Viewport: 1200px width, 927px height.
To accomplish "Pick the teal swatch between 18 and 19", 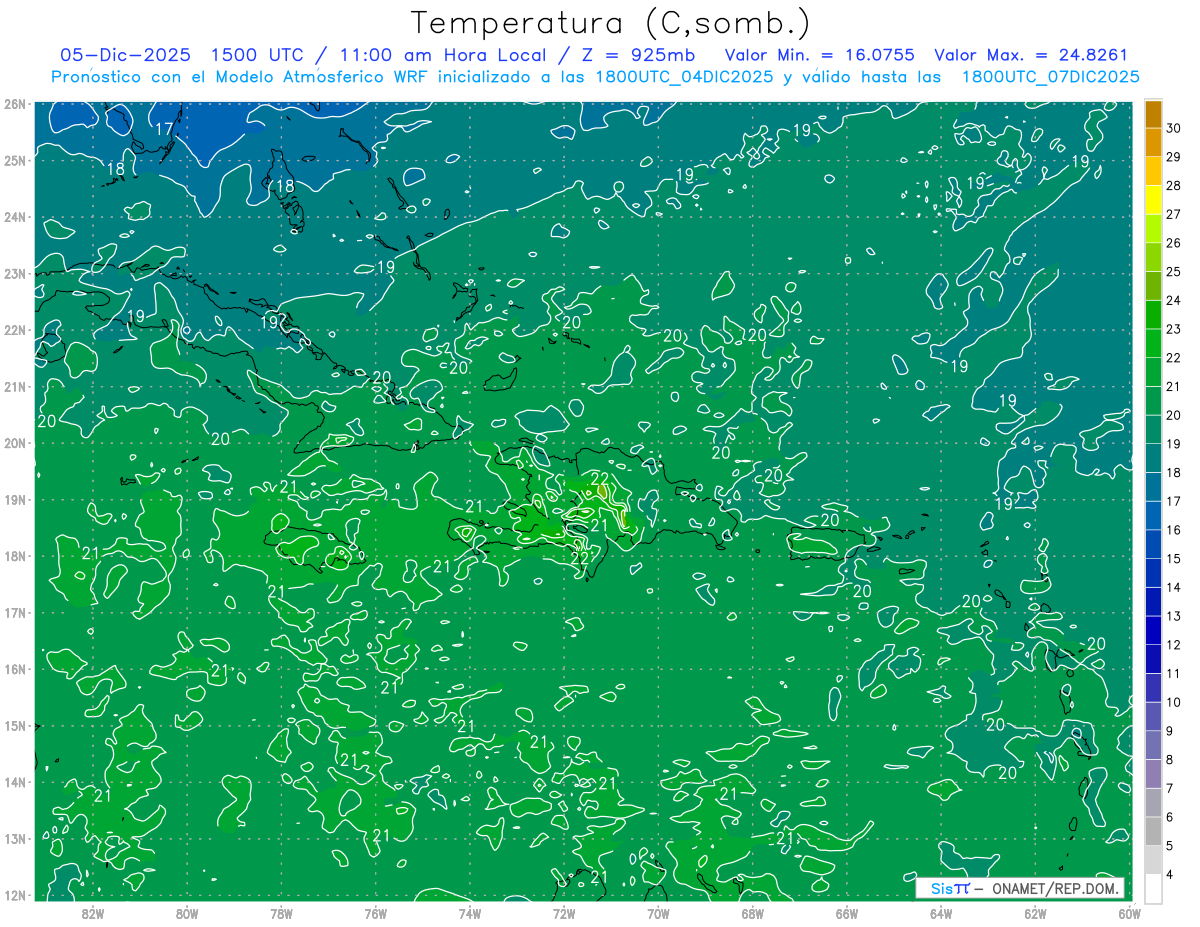I will tap(1153, 458).
